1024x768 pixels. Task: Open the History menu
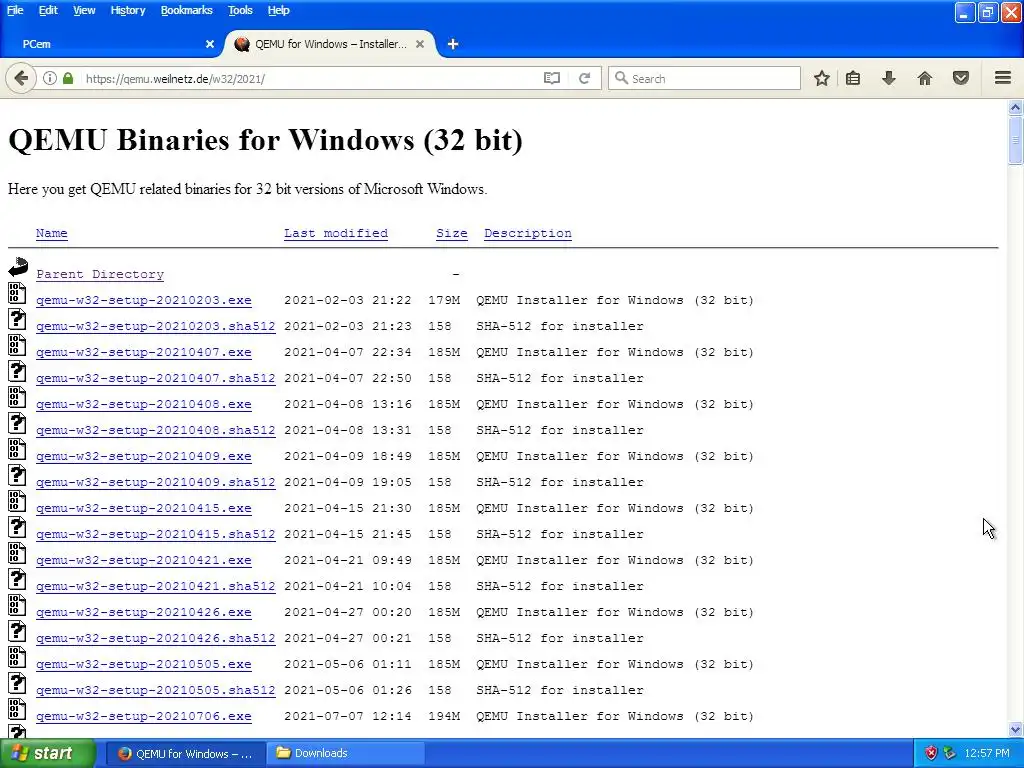(127, 10)
